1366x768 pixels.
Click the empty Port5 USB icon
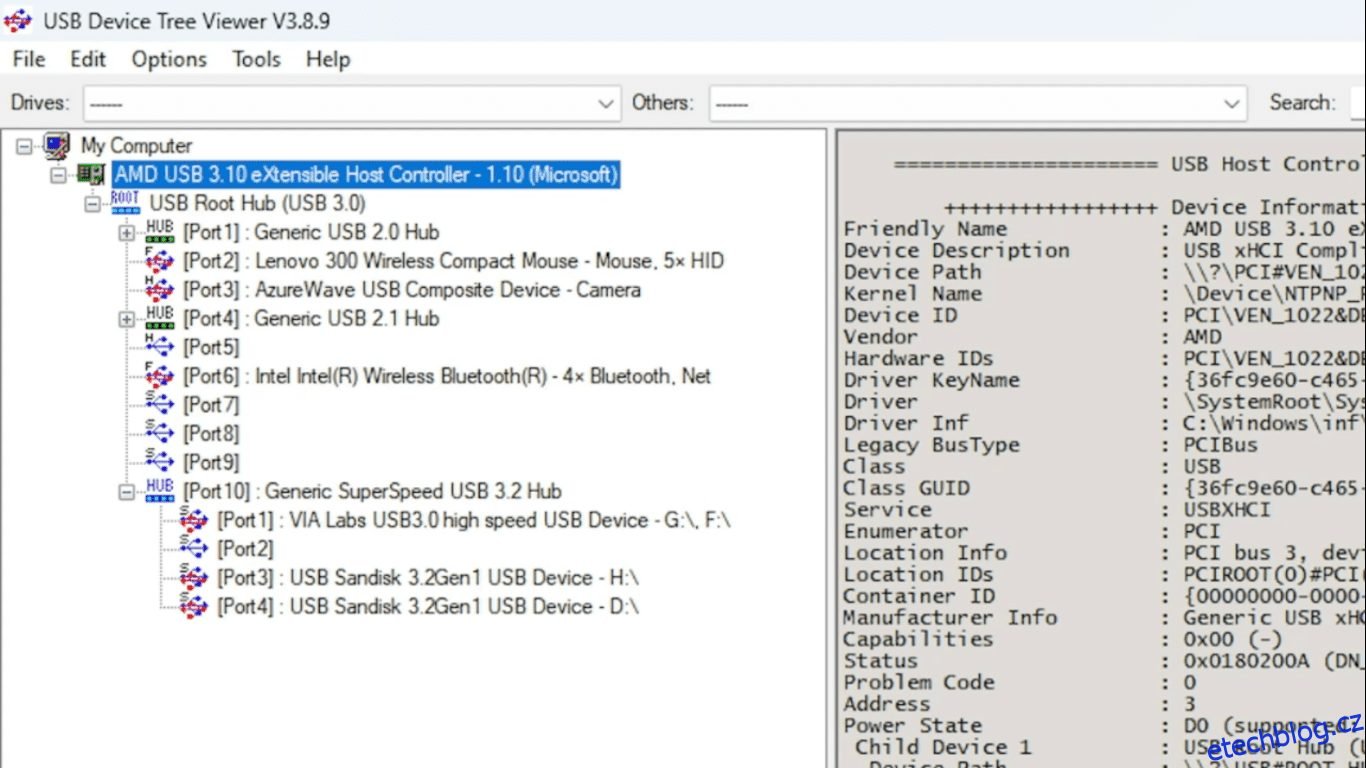159,347
